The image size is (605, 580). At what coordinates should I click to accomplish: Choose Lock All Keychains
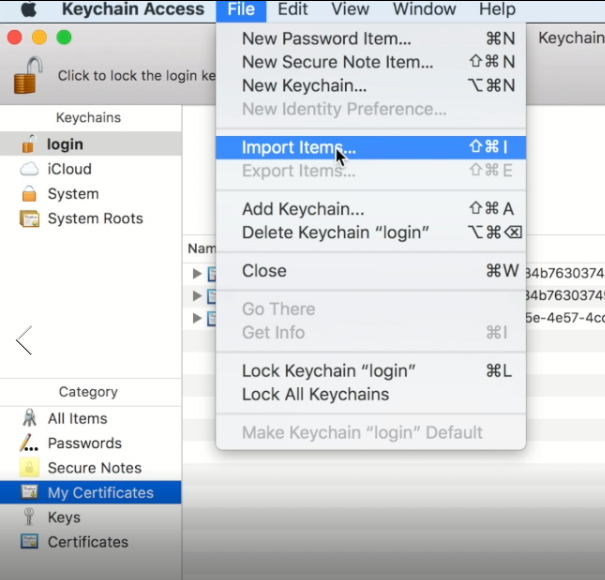point(371,394)
